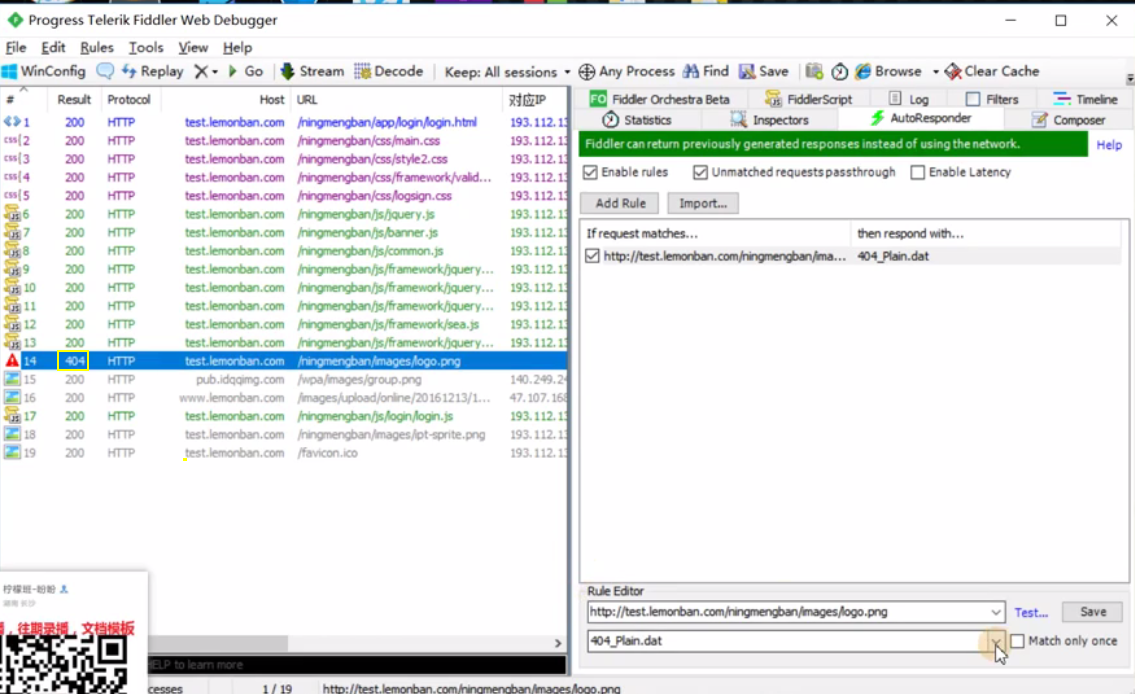Click the Test... link
This screenshot has height=694, width=1135.
(x=1031, y=612)
